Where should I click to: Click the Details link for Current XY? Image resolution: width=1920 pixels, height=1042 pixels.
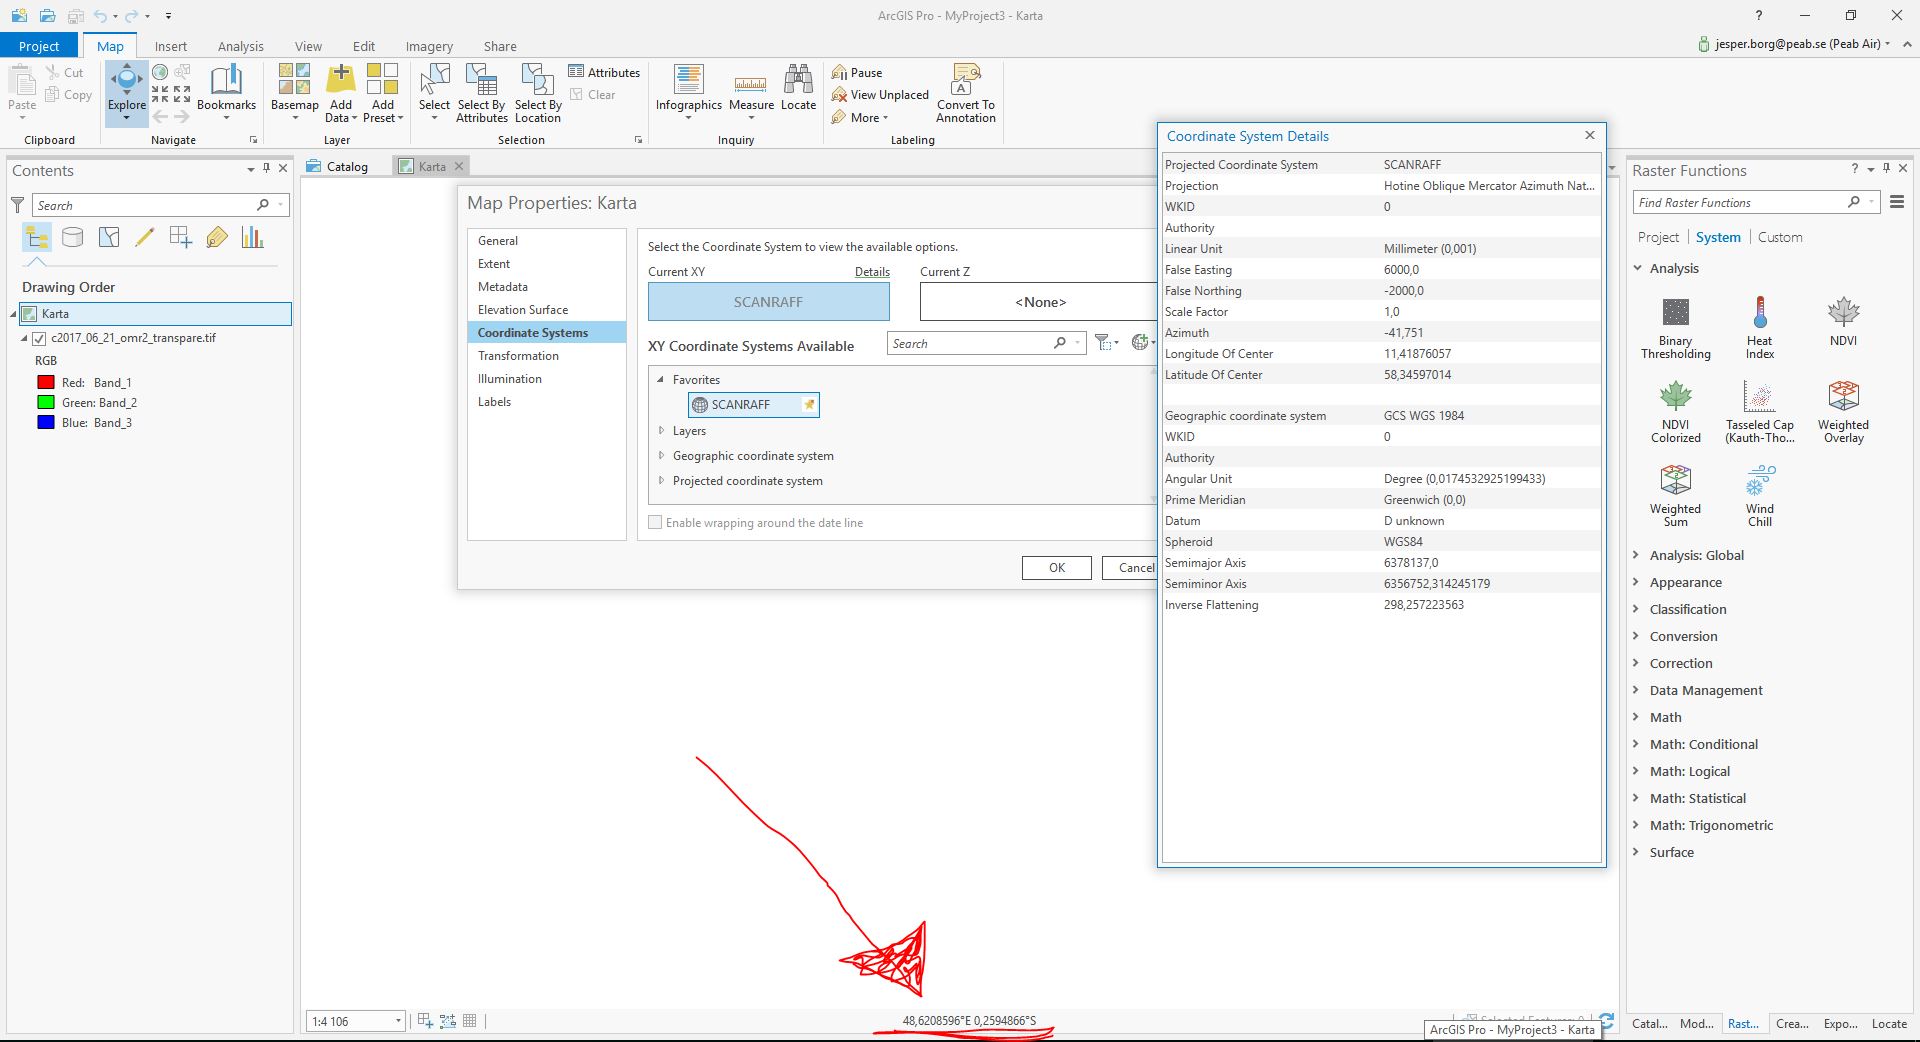pyautogui.click(x=872, y=272)
